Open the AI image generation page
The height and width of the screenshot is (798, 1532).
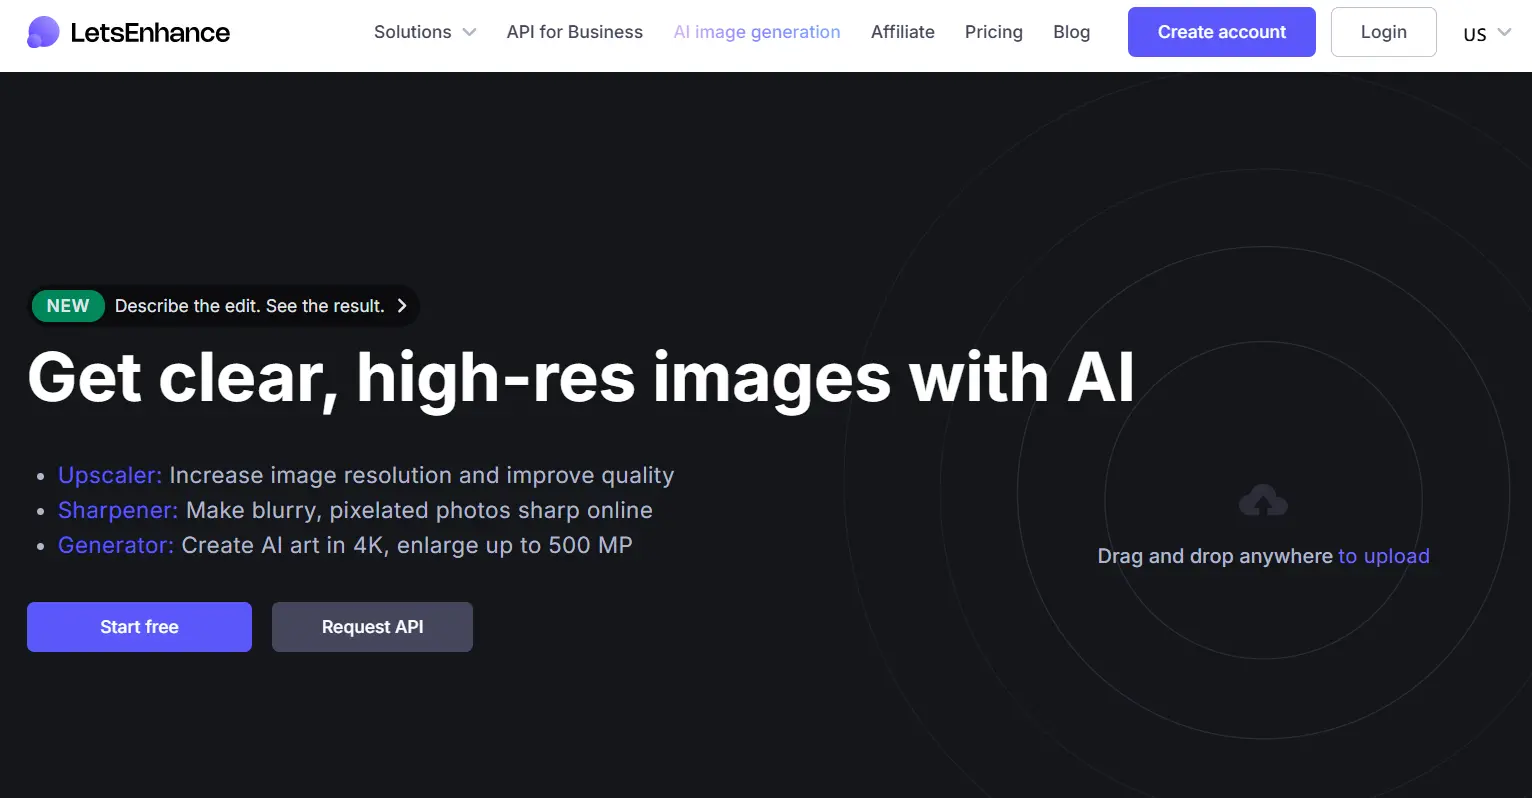[756, 31]
